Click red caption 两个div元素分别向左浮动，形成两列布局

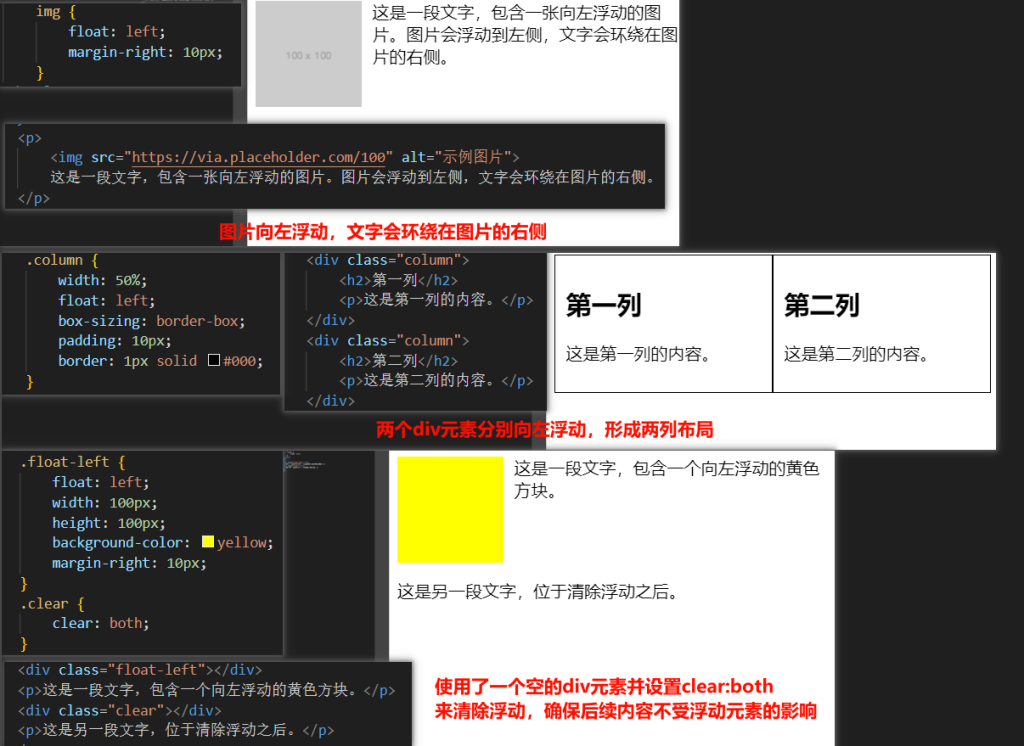(544, 430)
